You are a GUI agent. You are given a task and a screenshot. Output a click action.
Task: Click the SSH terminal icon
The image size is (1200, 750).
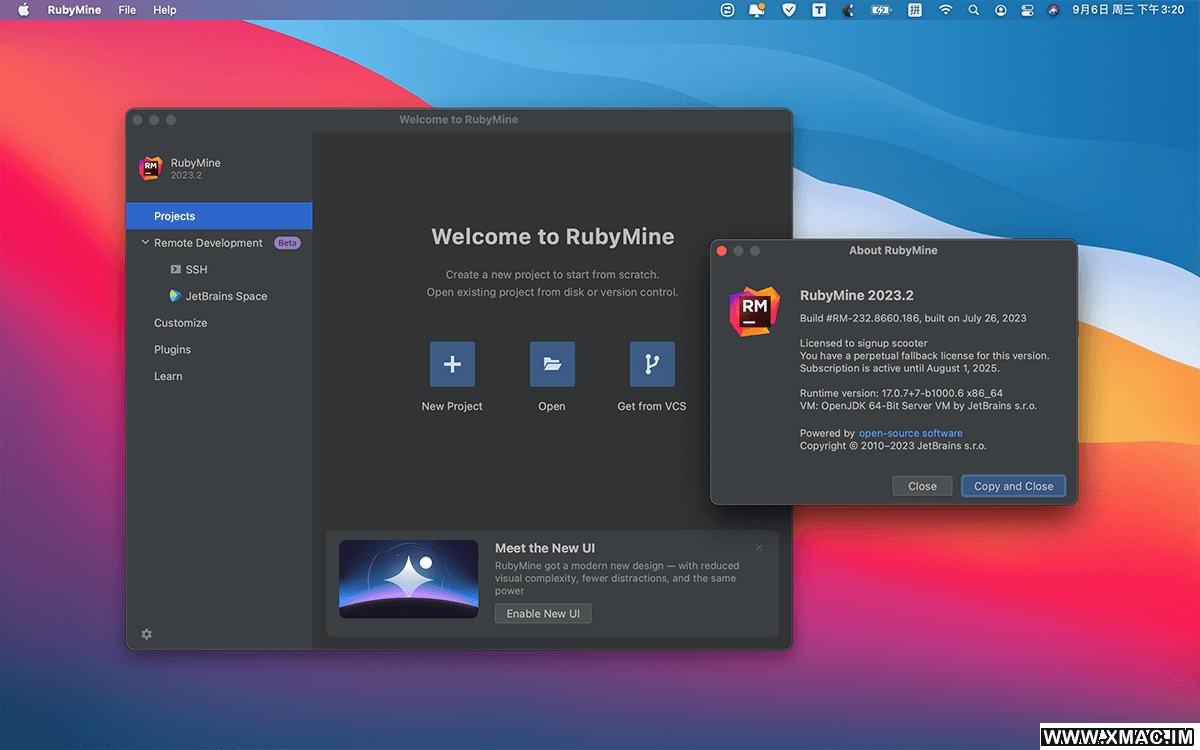(176, 270)
